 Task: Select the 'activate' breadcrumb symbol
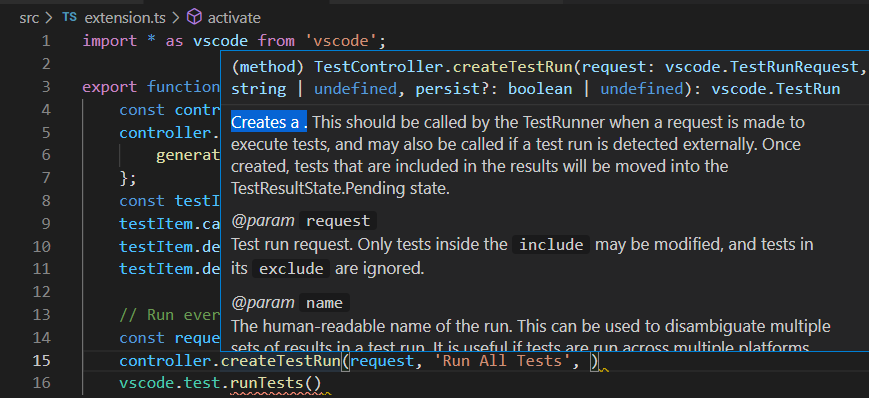coord(234,18)
